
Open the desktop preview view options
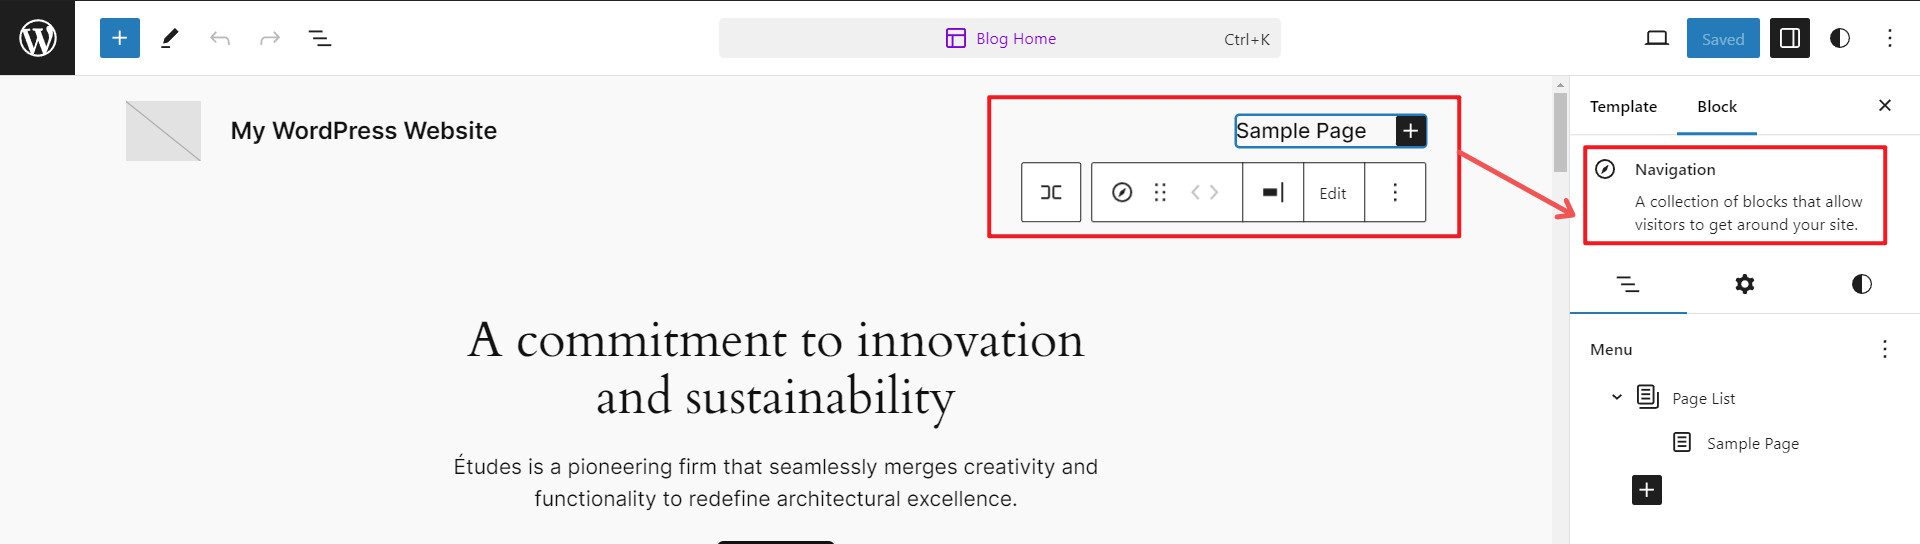point(1656,38)
